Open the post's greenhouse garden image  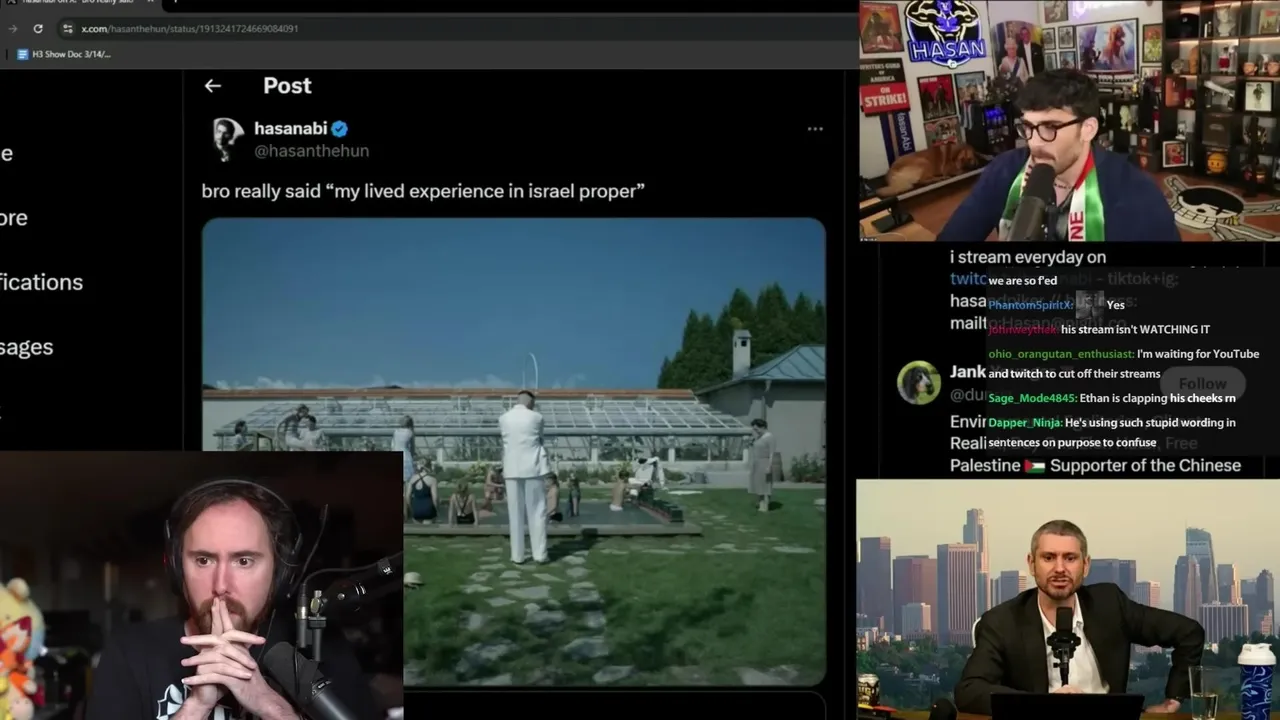click(514, 452)
